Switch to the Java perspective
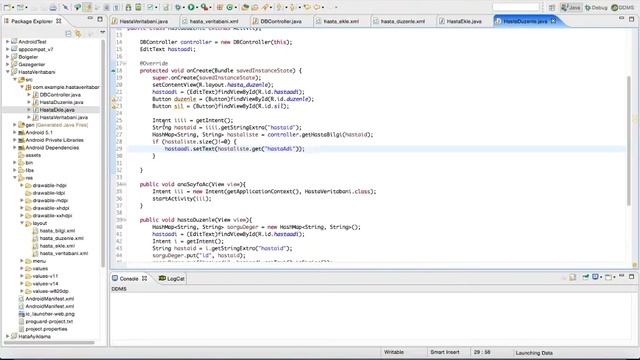Screen dimensions: 640x360 pos(571,7)
